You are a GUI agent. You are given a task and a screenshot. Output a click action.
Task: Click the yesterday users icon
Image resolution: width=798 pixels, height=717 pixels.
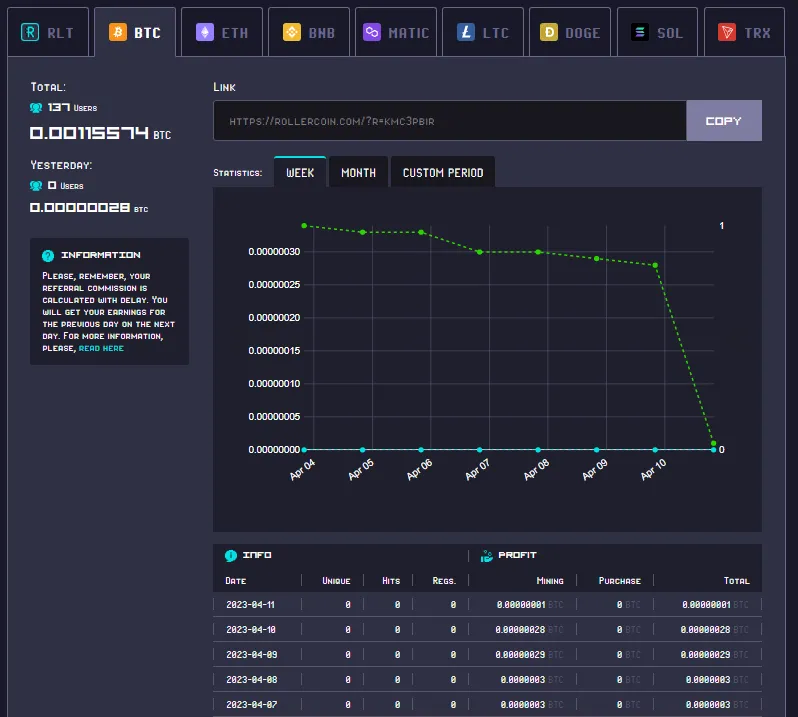click(36, 186)
